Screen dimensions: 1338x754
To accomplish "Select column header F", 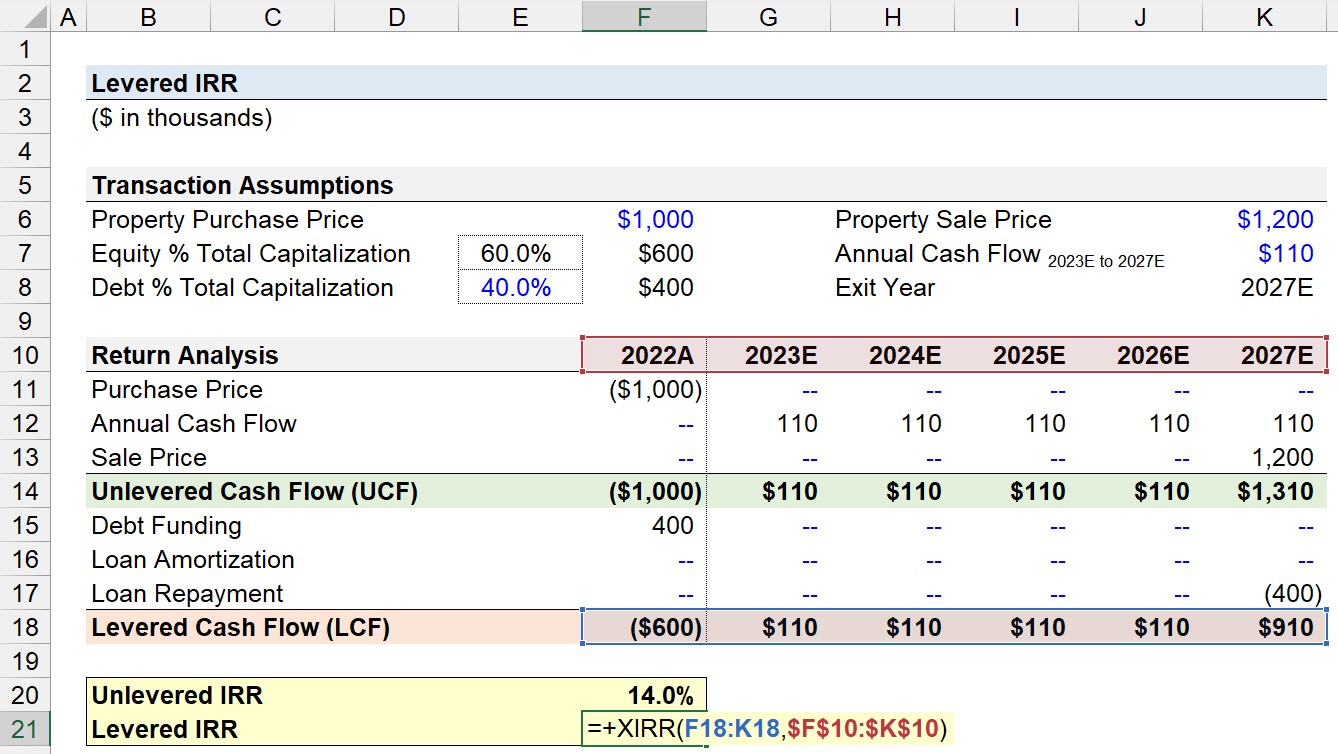I will 644,16.
